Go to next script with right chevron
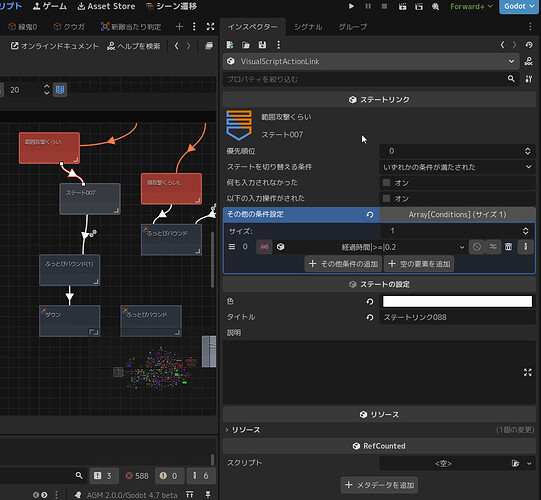Screen dimensions: 541x500 click(x=188, y=46)
